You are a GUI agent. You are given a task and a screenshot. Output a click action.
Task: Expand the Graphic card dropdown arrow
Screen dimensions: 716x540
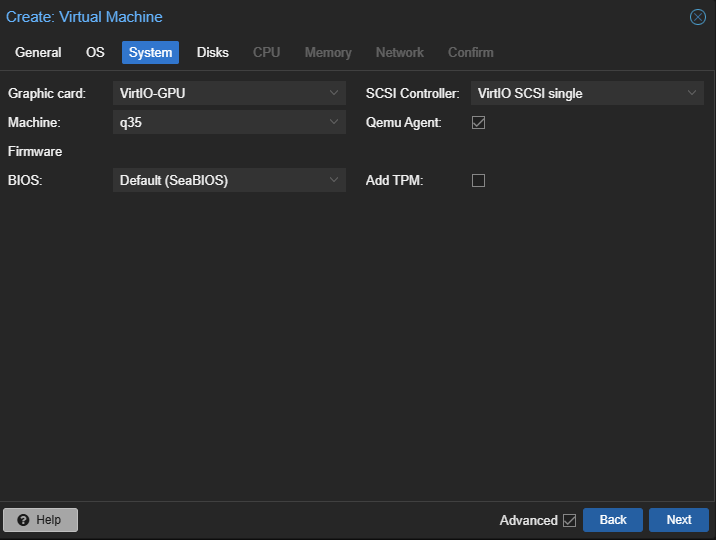coord(334,93)
